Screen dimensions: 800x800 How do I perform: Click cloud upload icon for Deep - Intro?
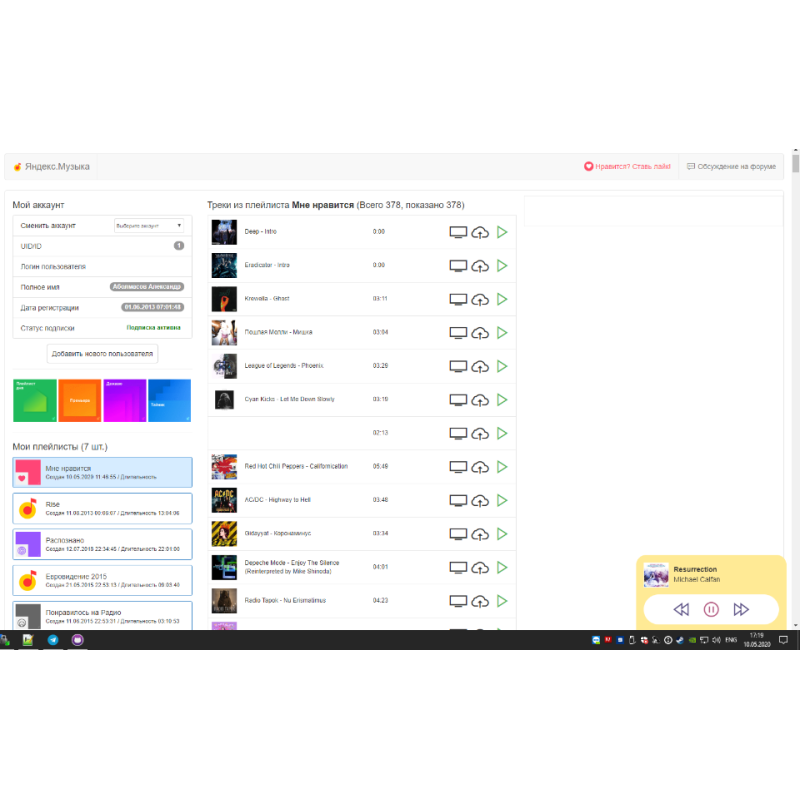[x=480, y=232]
